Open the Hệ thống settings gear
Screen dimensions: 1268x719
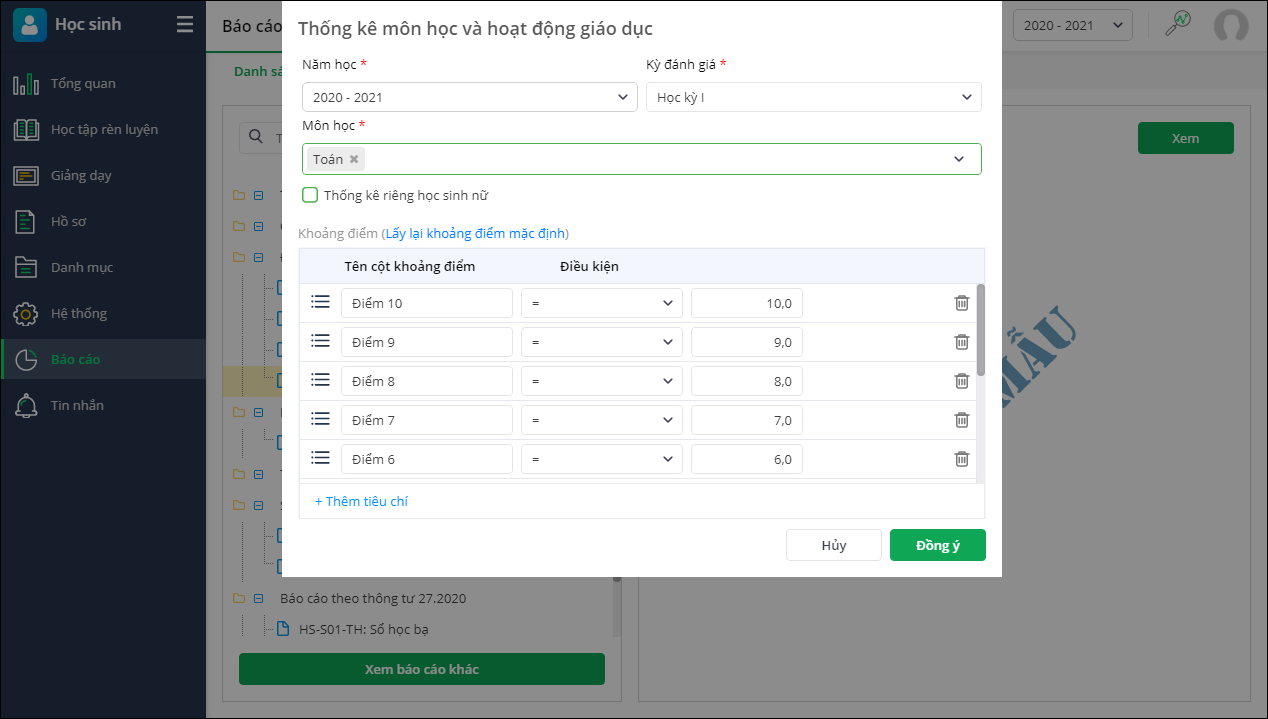[x=26, y=314]
